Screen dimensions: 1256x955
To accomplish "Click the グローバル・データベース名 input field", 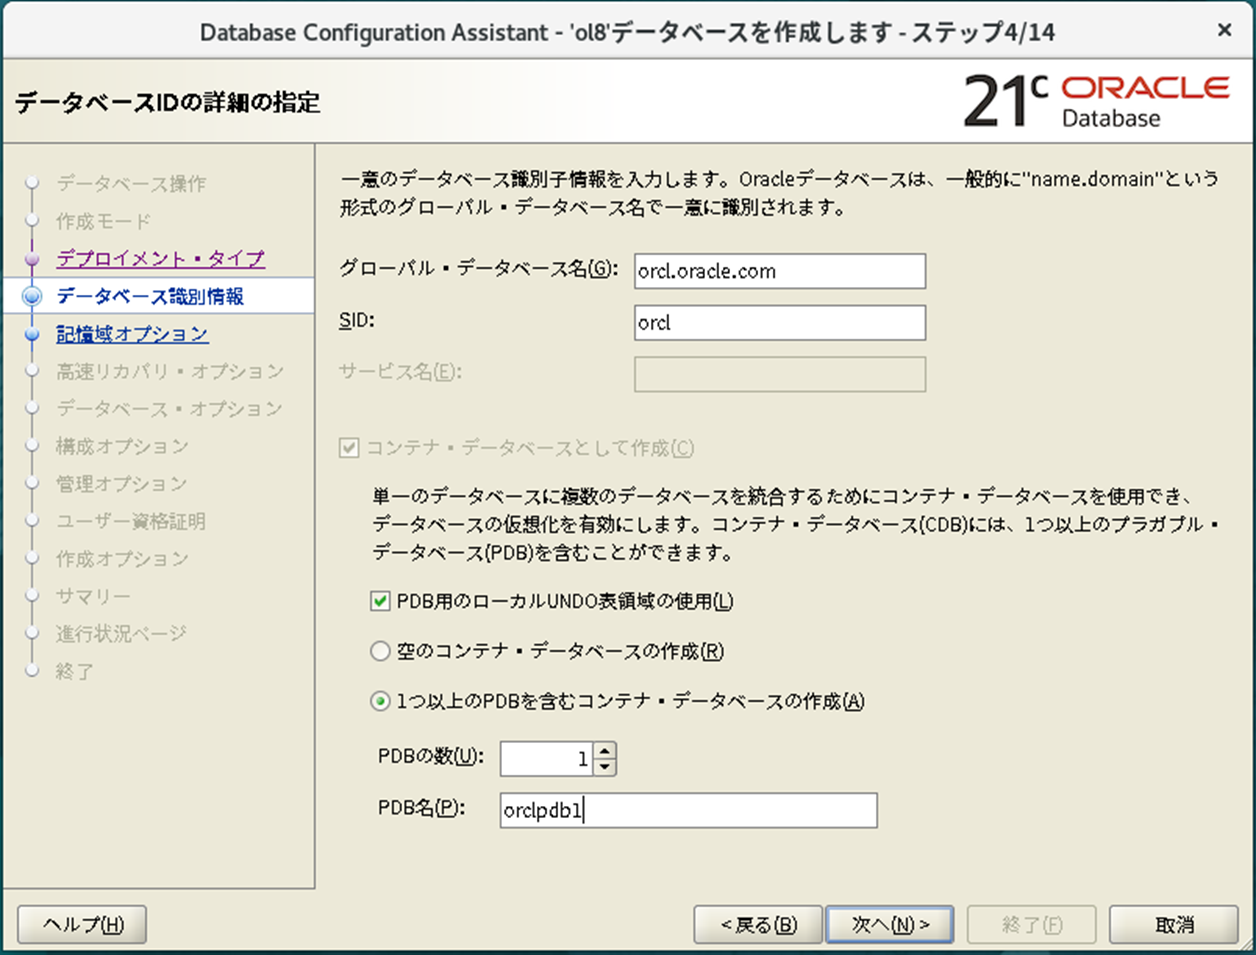I will tap(780, 271).
